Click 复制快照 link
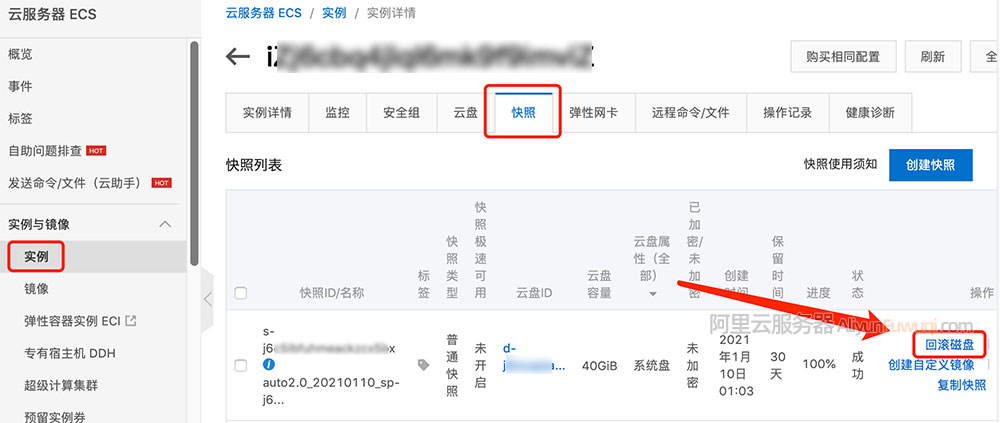The image size is (1000, 423). [962, 385]
